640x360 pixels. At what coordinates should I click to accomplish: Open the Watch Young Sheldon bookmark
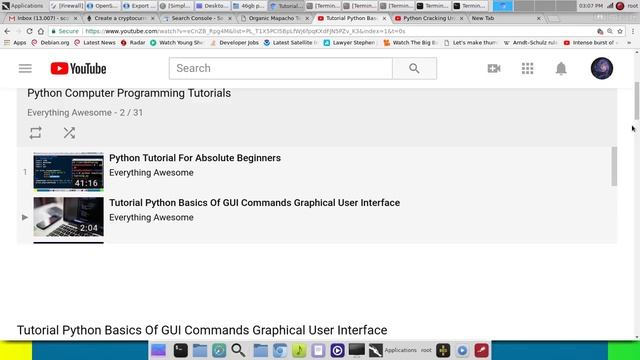coord(177,42)
